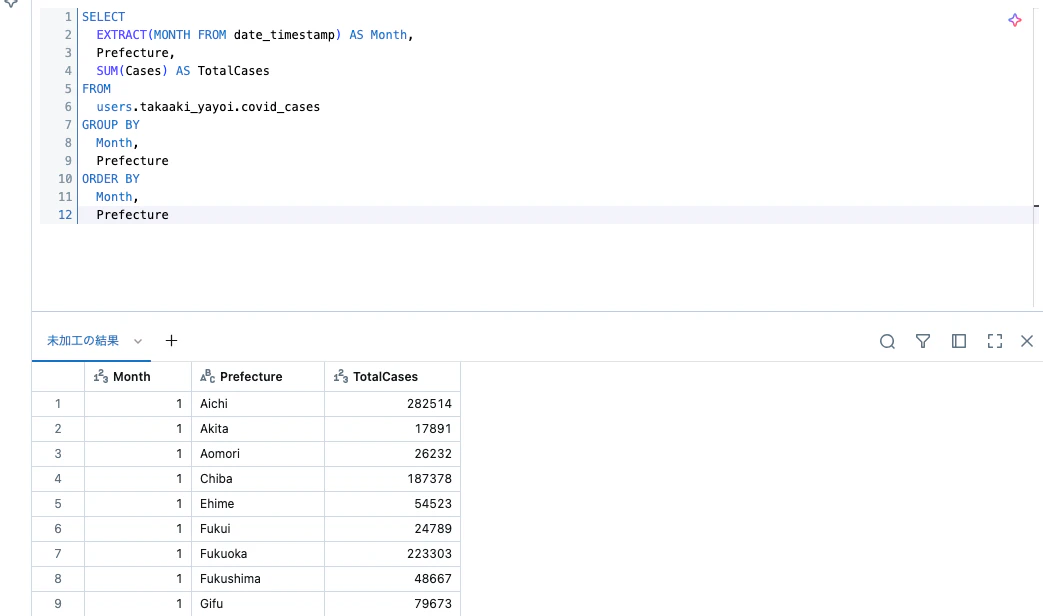Click the value 48667
This screenshot has height=616, width=1043.
433,579
